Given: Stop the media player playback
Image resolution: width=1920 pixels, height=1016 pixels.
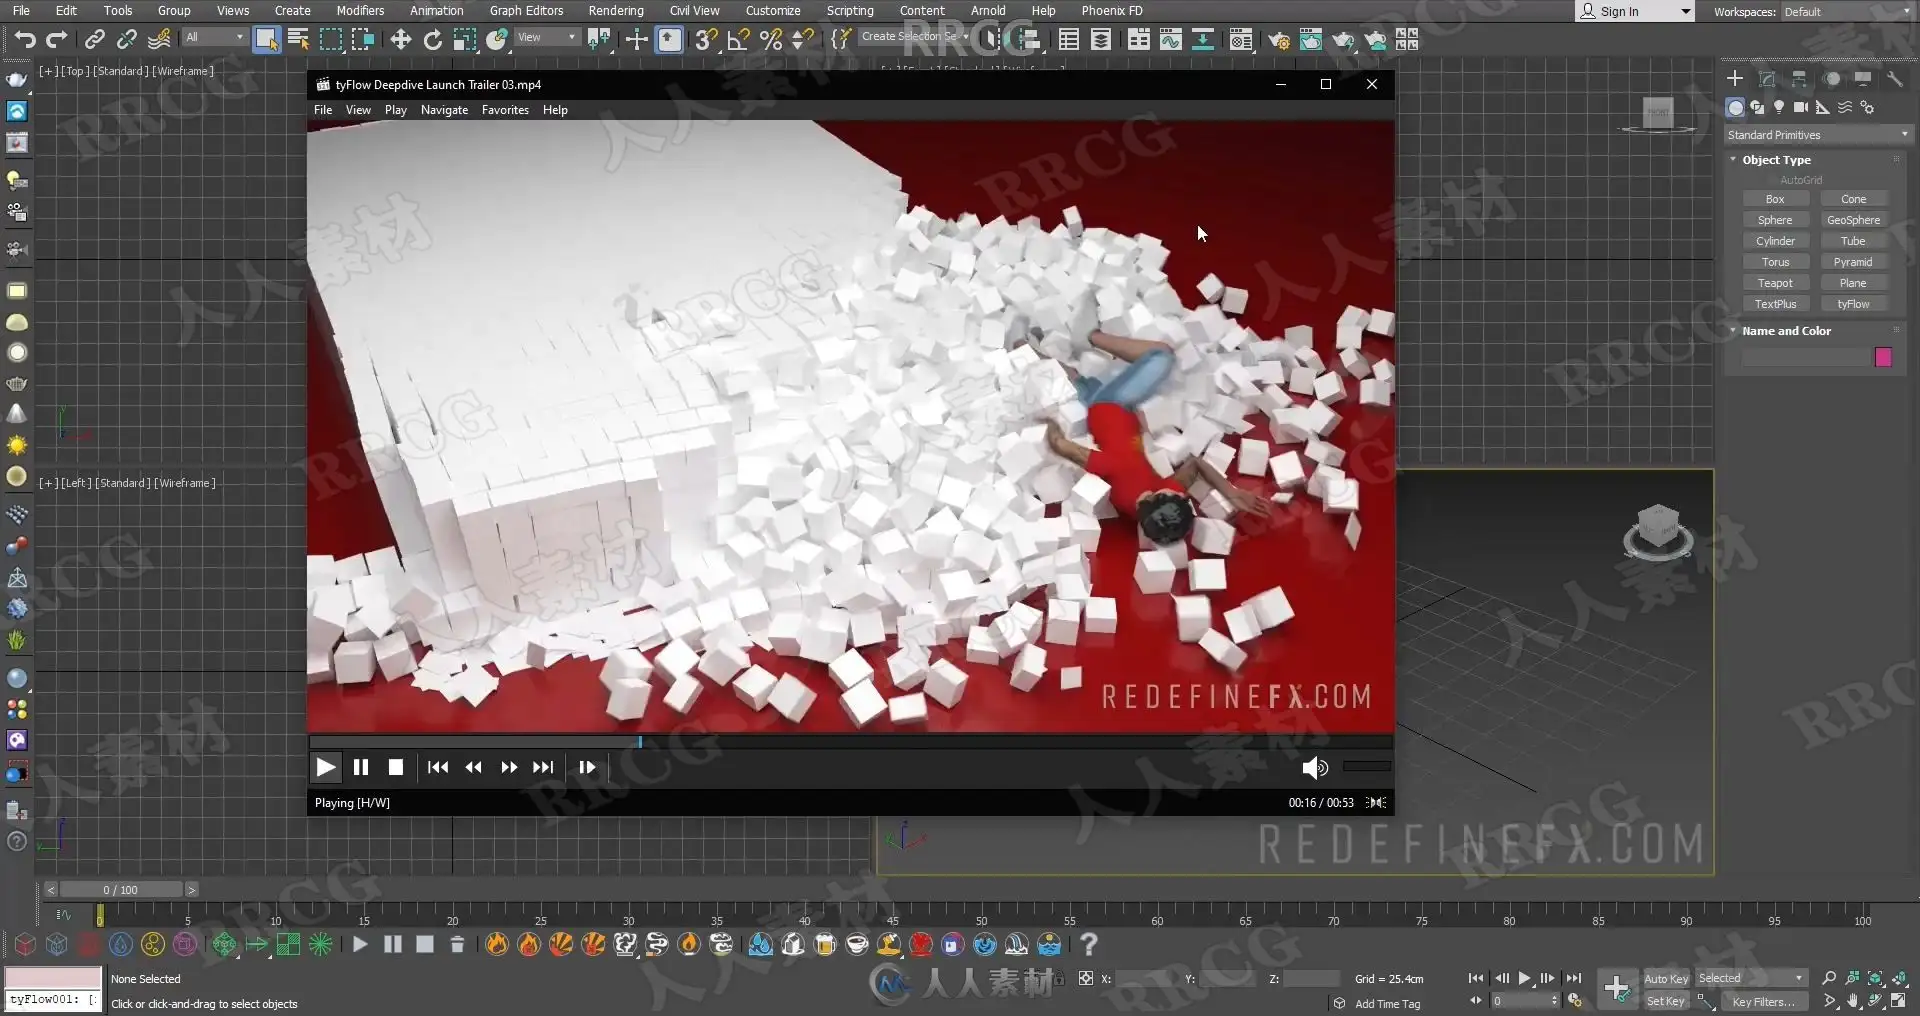Looking at the screenshot, I should coord(395,767).
